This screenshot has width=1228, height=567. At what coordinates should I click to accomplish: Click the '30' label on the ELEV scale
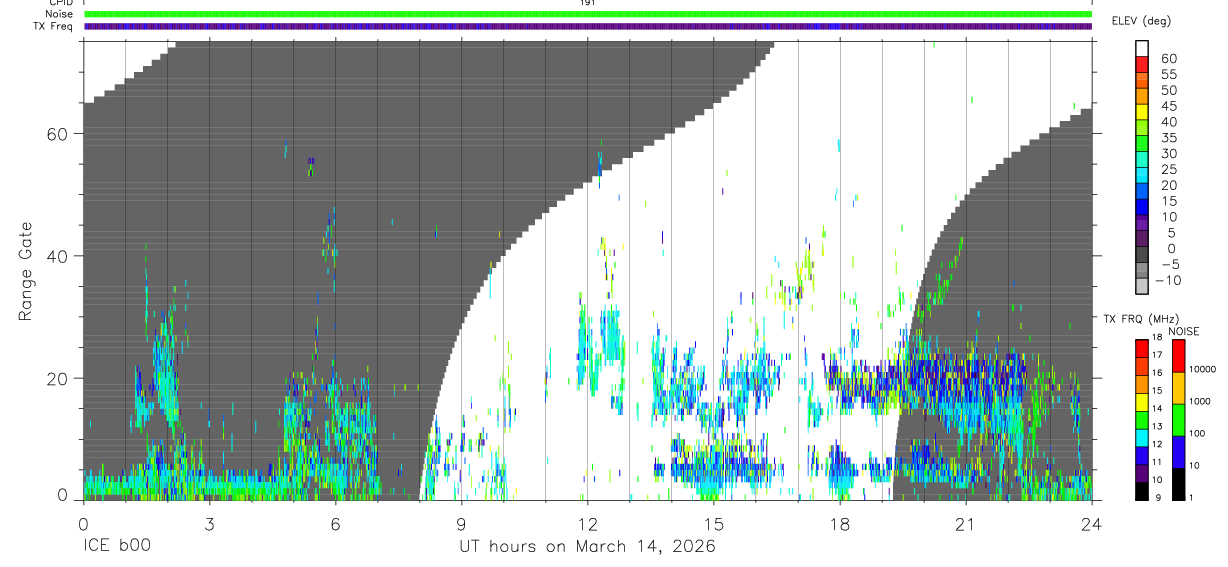point(1169,153)
